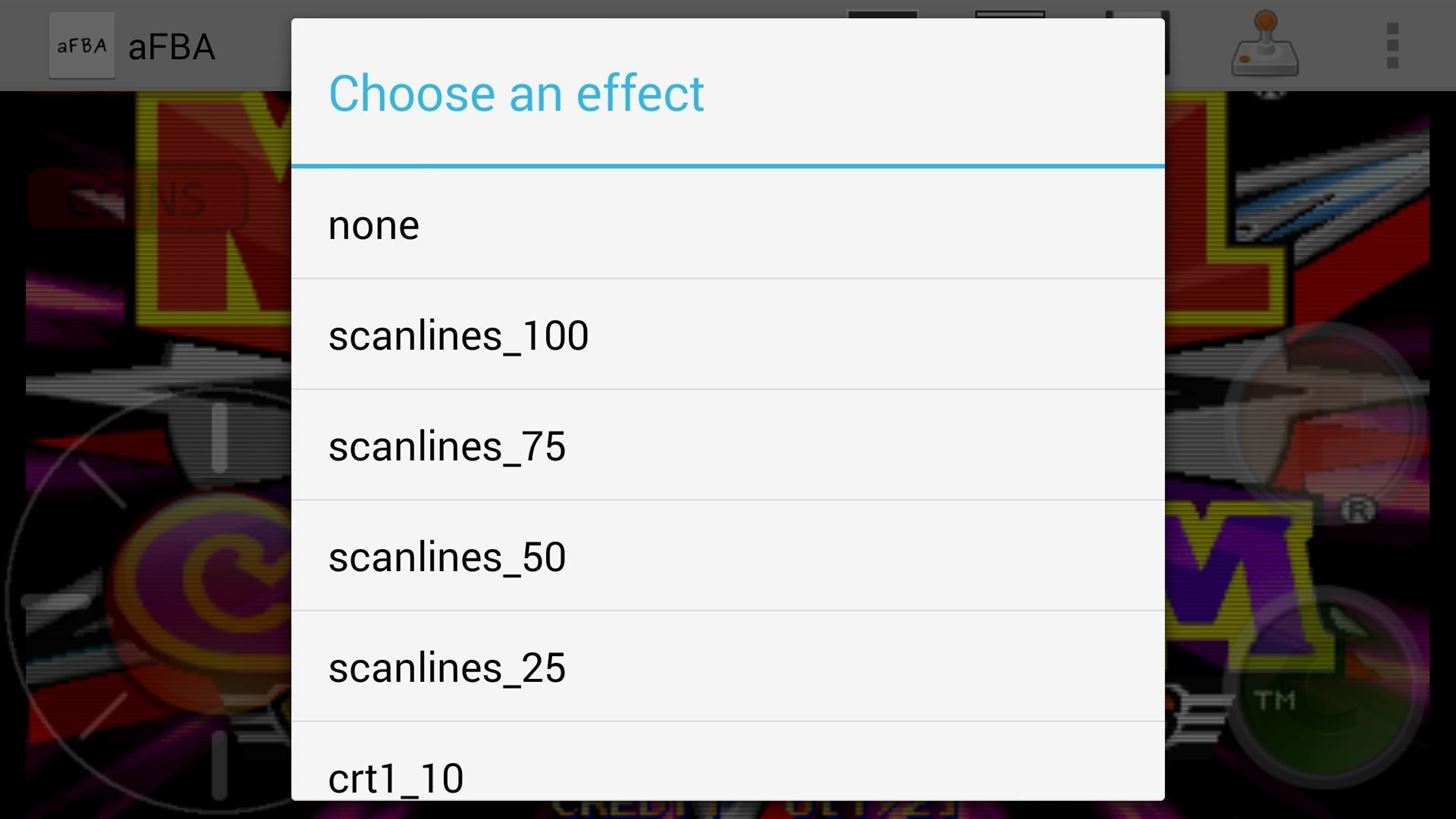Tap the aFBA title text

pyautogui.click(x=171, y=47)
